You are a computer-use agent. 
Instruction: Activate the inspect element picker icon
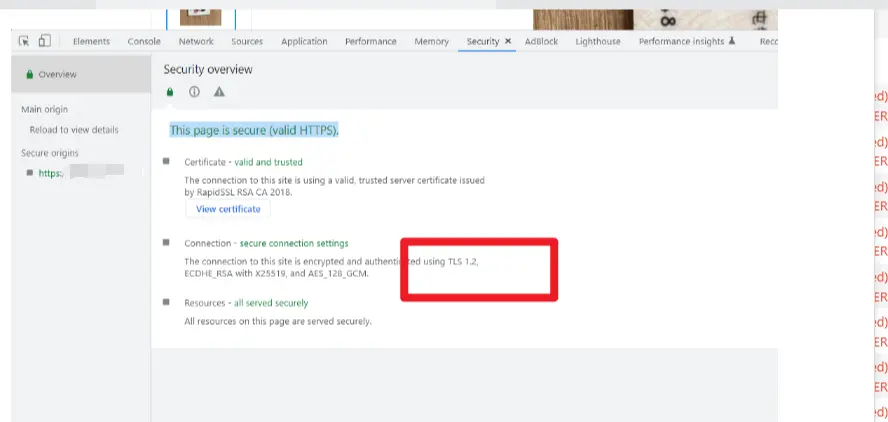[x=24, y=41]
